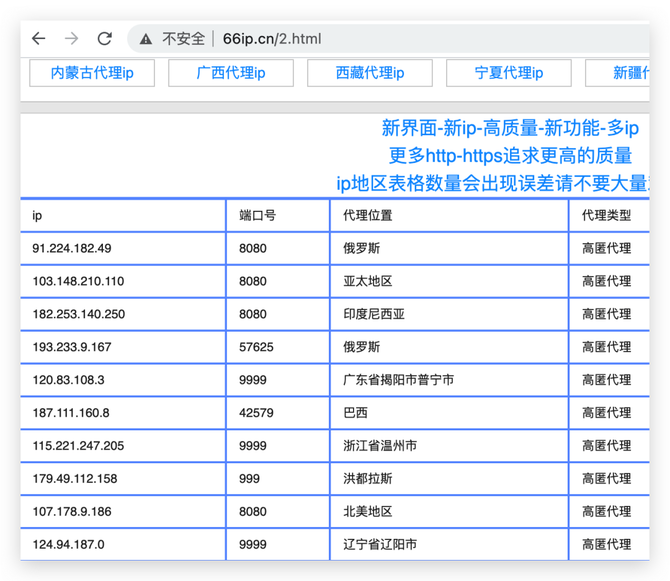Screen dimensions: 670x581
Task: Click the not-secure warning triangle icon
Action: (x=146, y=39)
